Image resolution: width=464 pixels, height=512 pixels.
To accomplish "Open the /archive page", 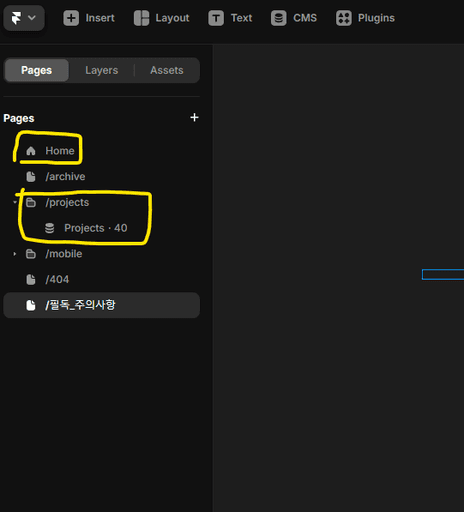I will 101,177.
